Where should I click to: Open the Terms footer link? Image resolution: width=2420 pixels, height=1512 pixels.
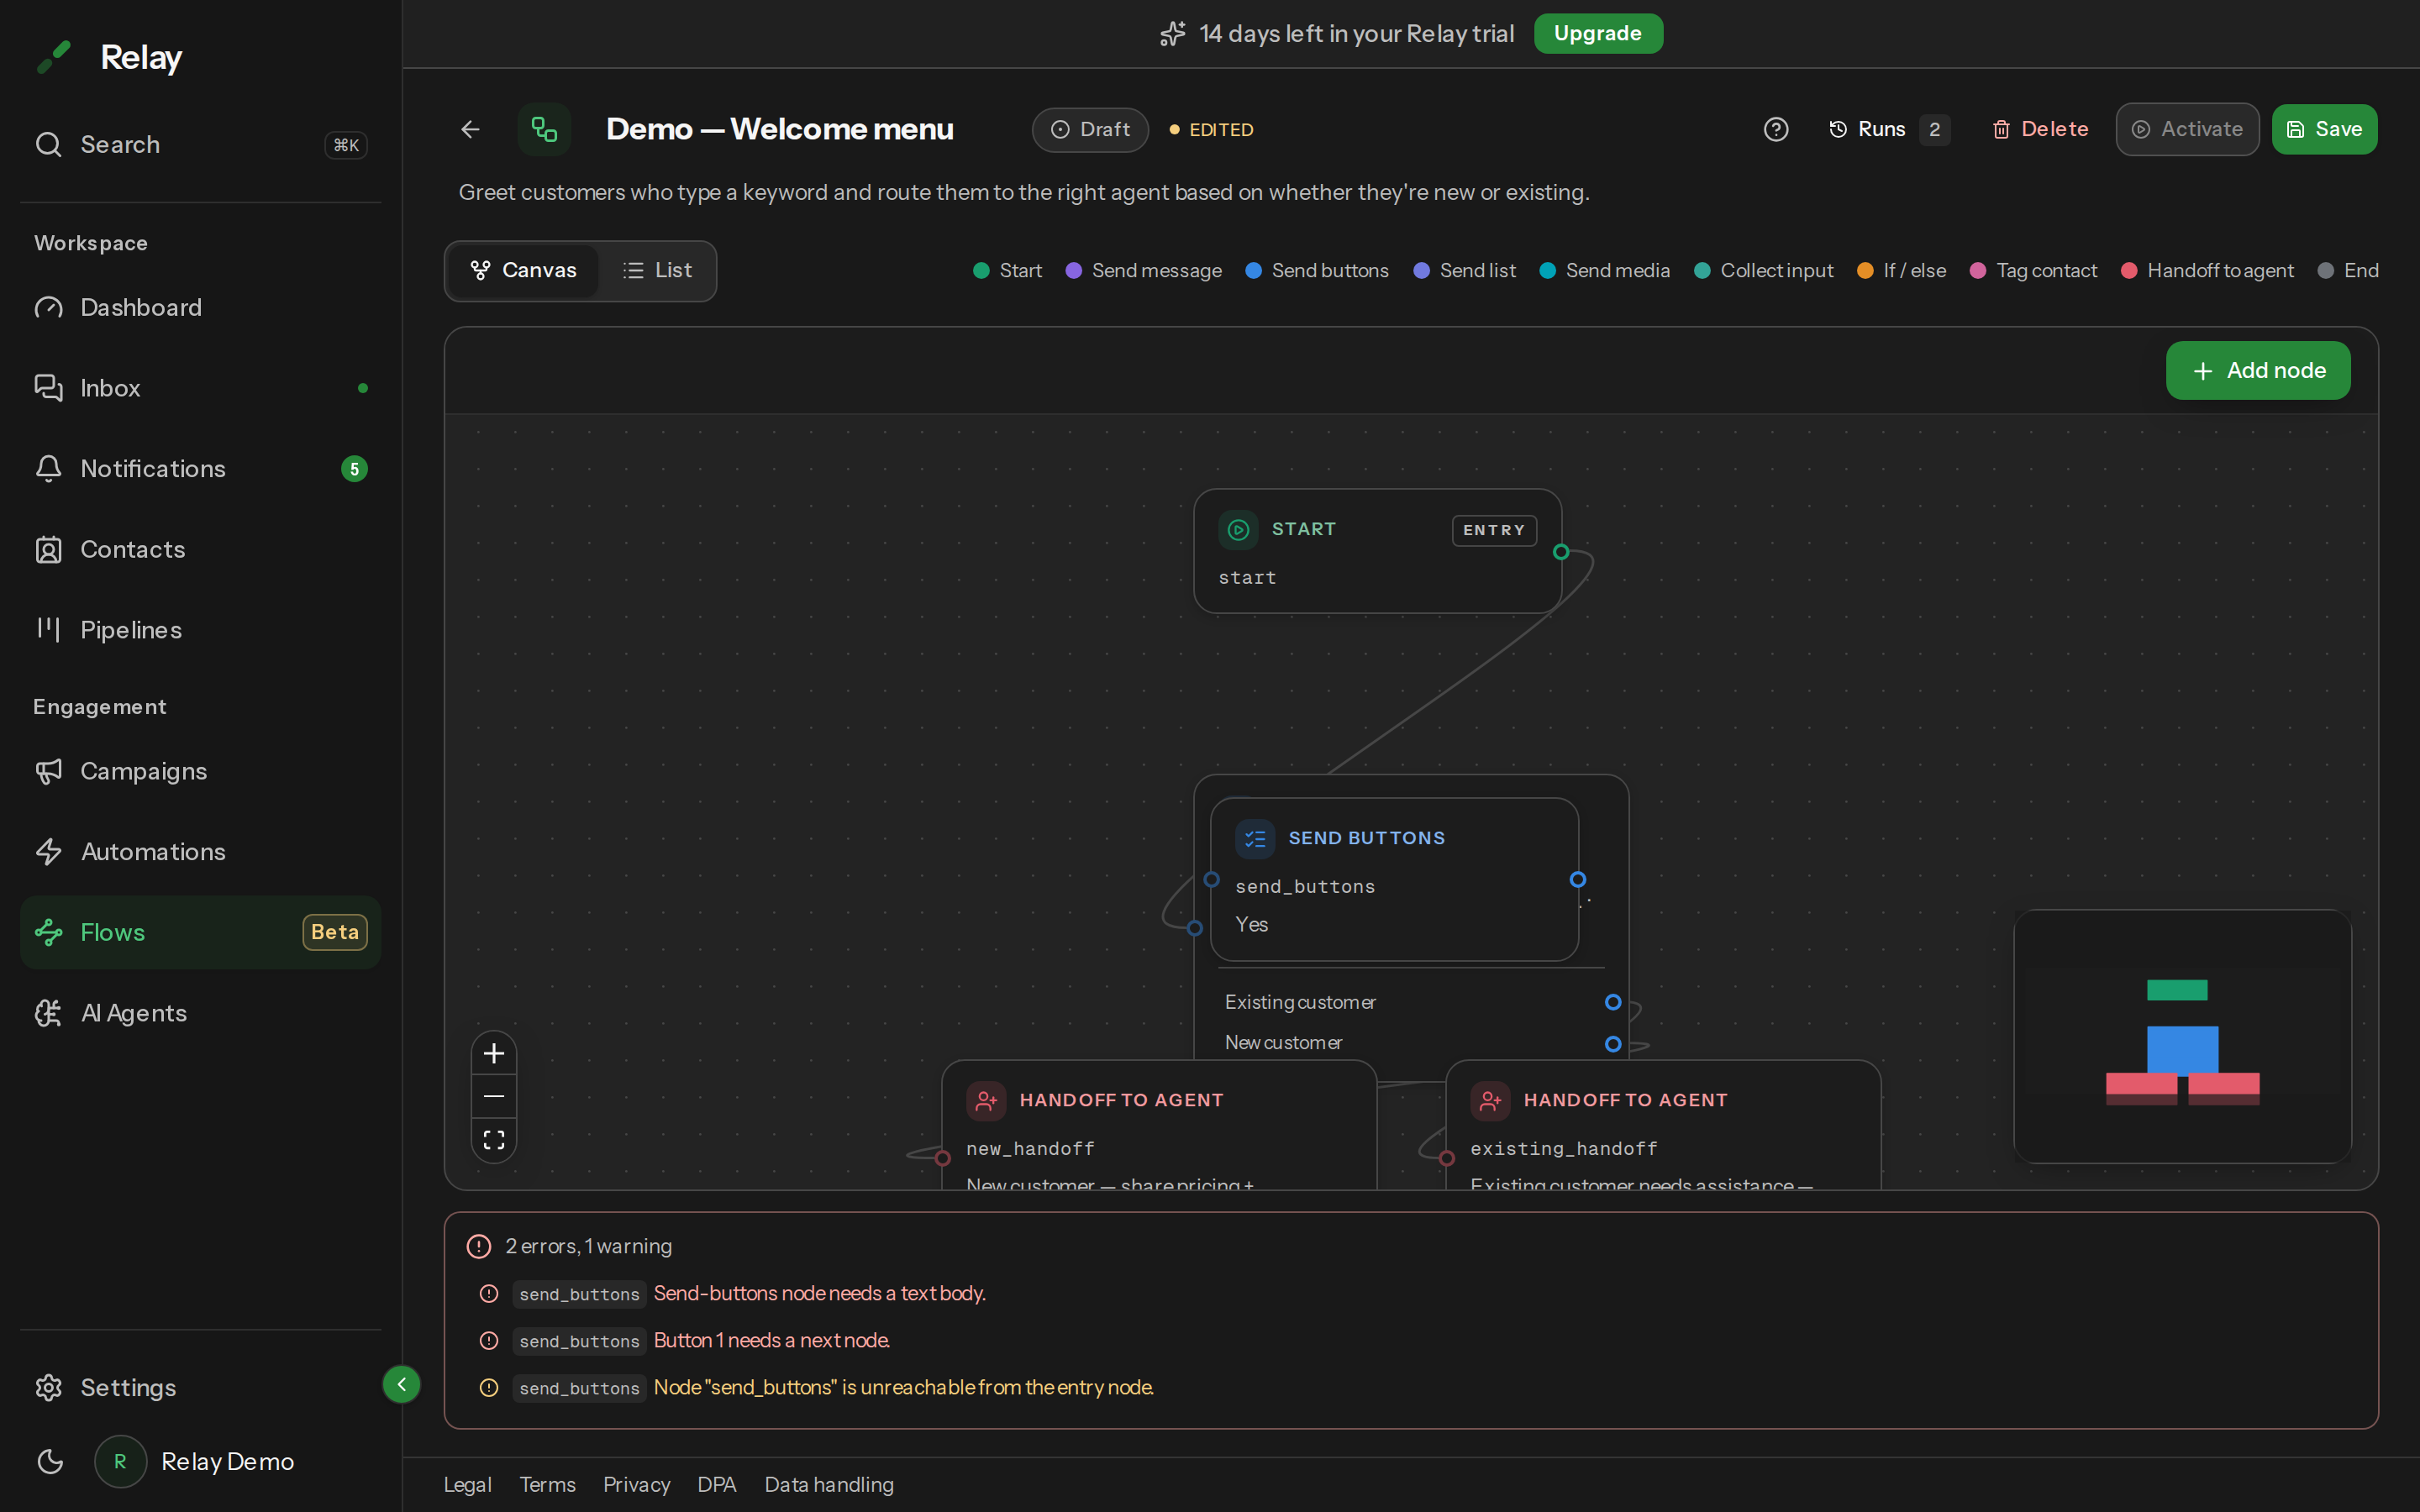[547, 1484]
